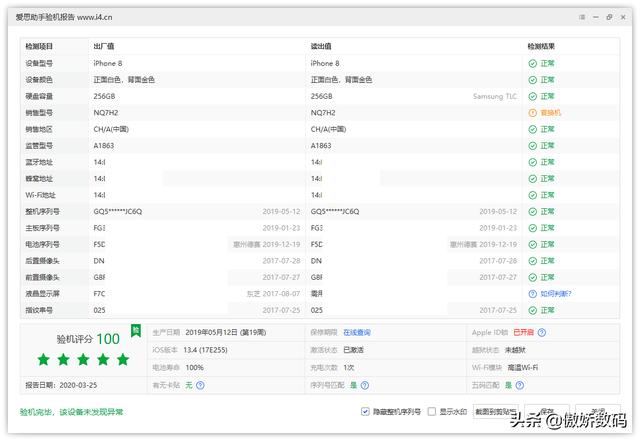The height and width of the screenshot is (441, 640).
Task: Click the green check icon for 蓝牙地址
Action: (533, 162)
